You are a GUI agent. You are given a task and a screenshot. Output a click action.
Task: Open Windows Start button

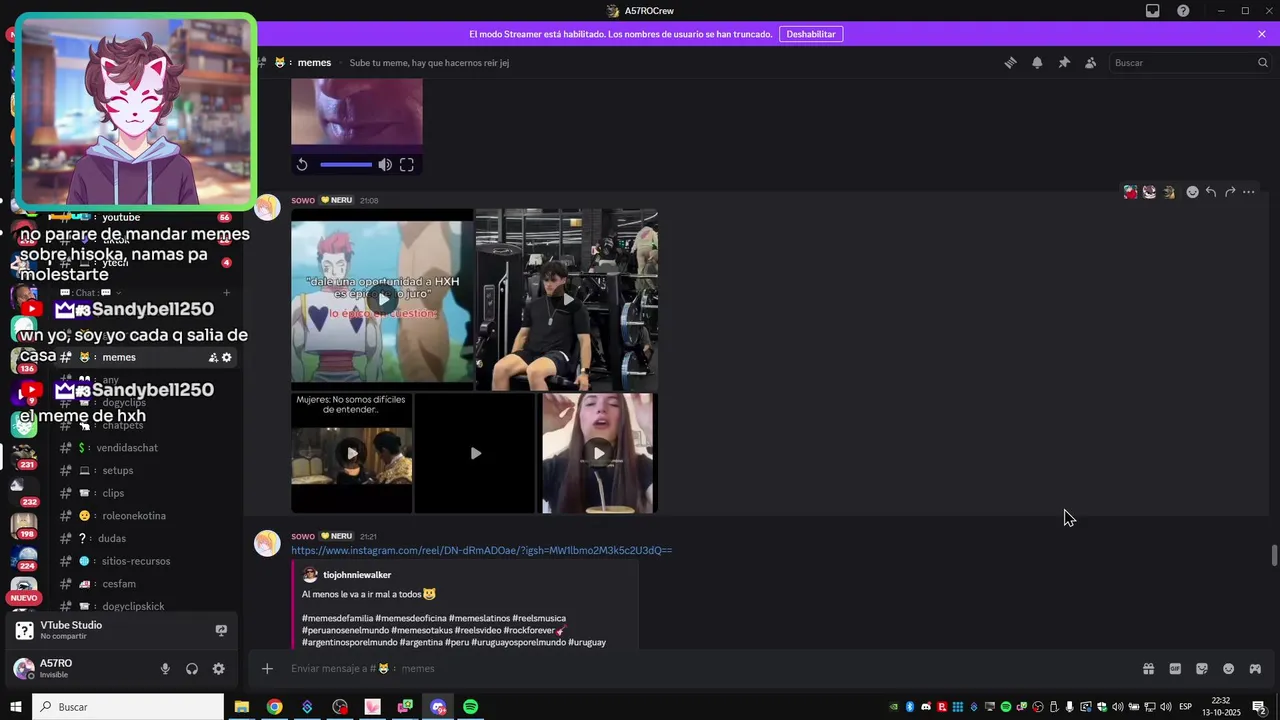coord(16,707)
